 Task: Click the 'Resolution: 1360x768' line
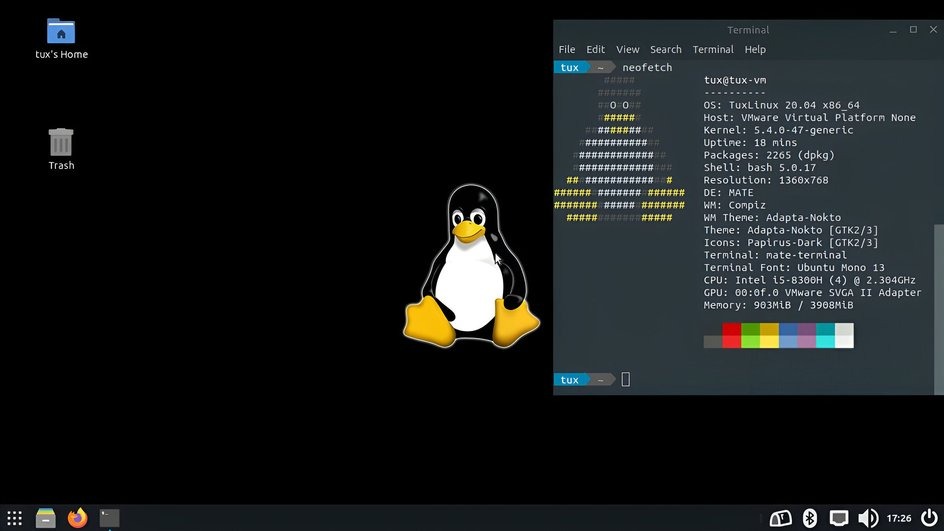click(766, 180)
